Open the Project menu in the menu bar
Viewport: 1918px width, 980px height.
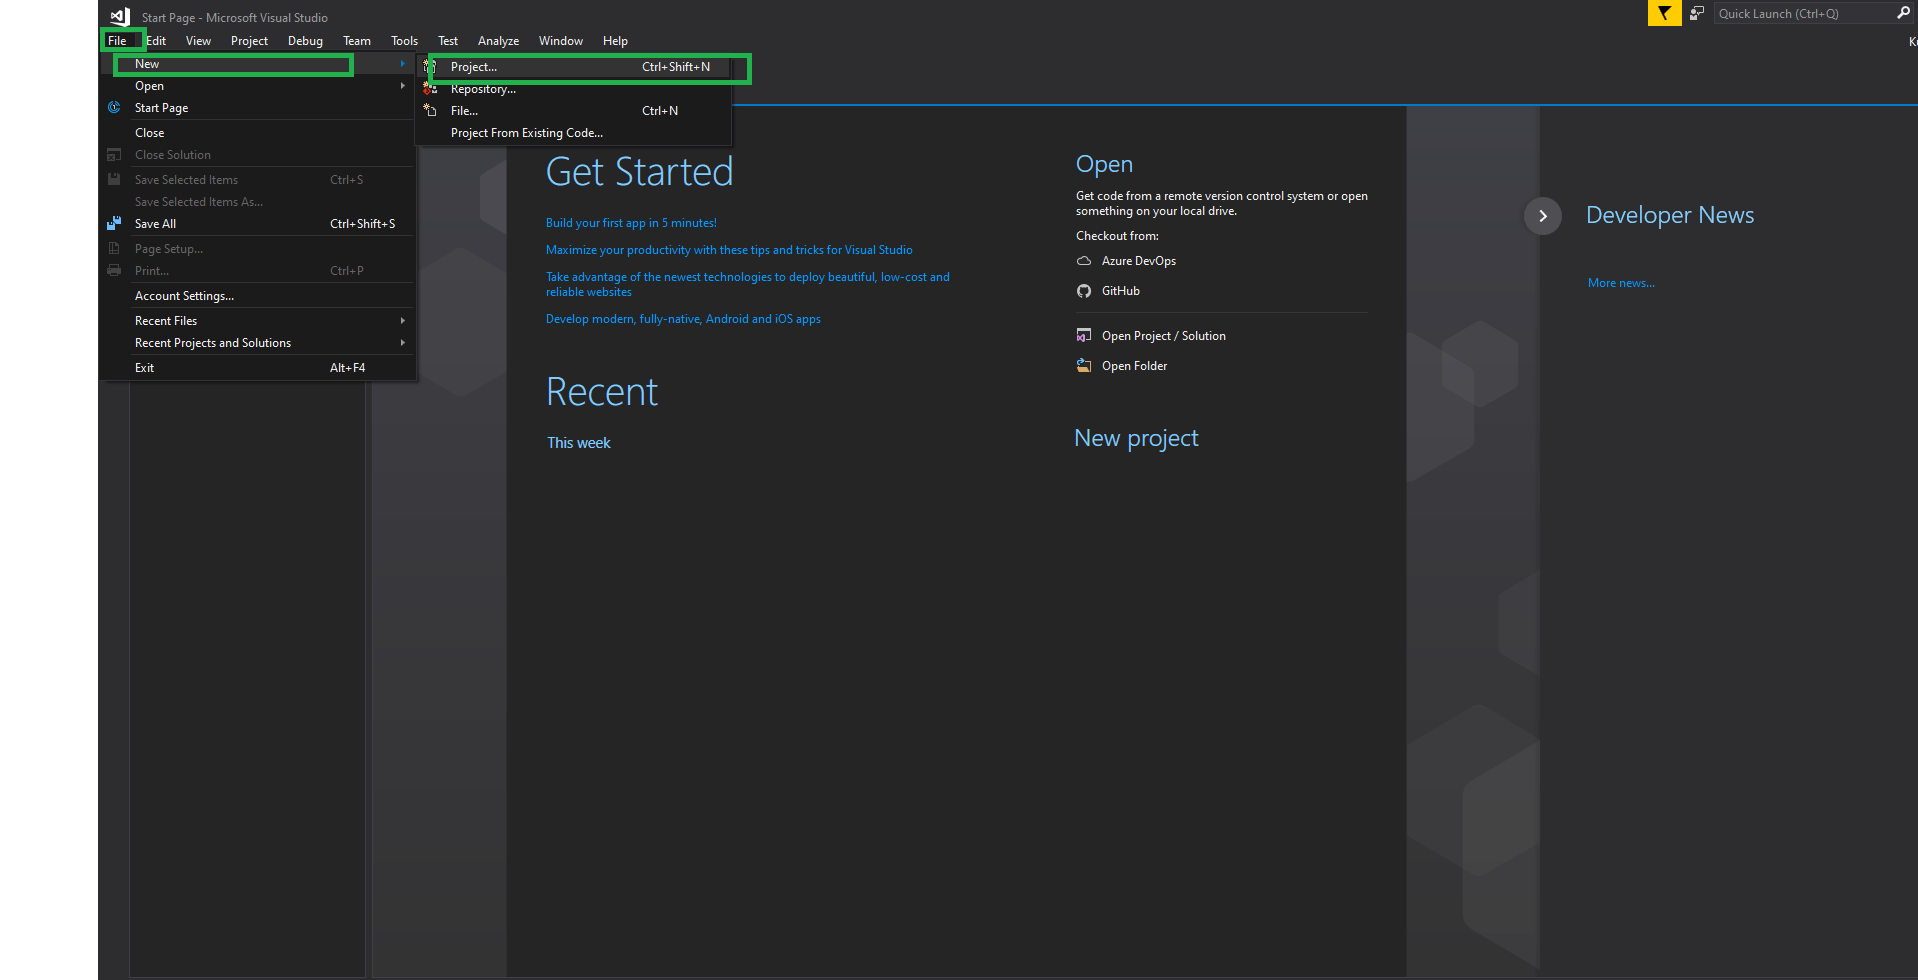pyautogui.click(x=249, y=41)
